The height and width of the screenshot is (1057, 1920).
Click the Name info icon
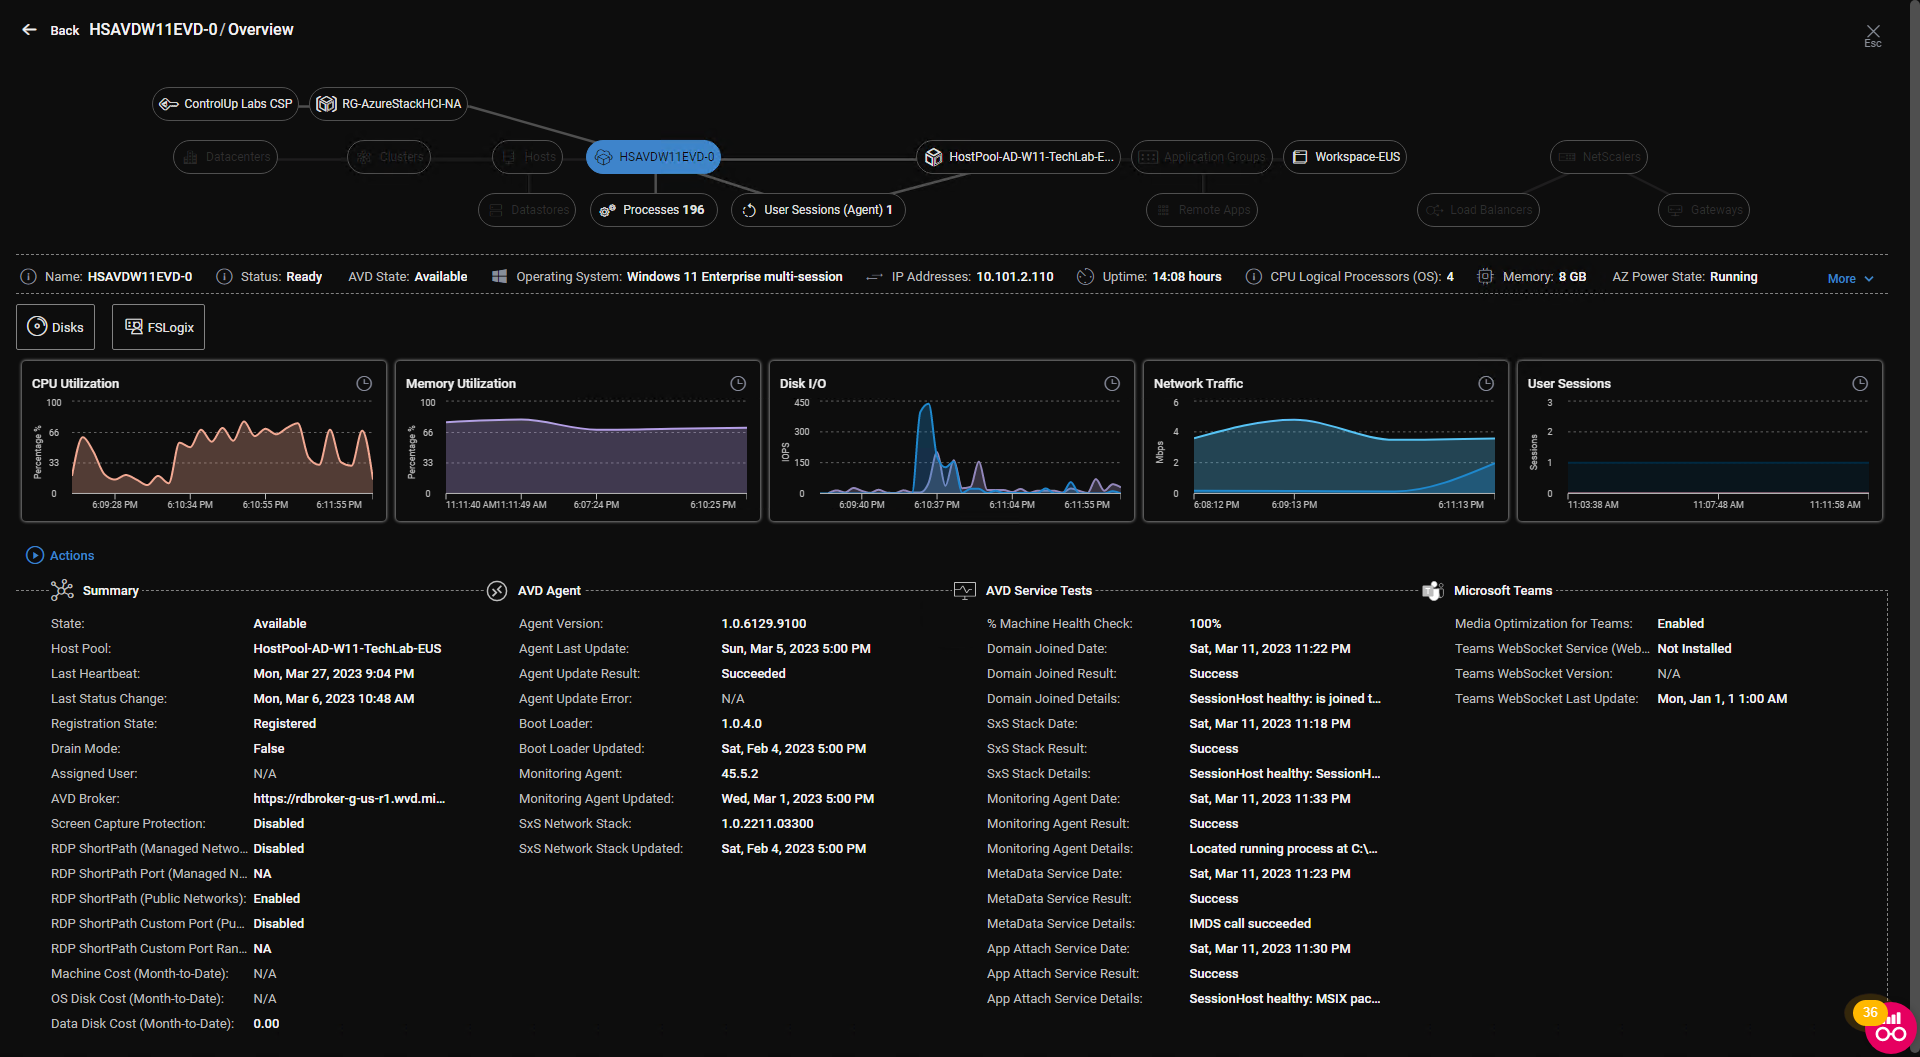coord(29,277)
